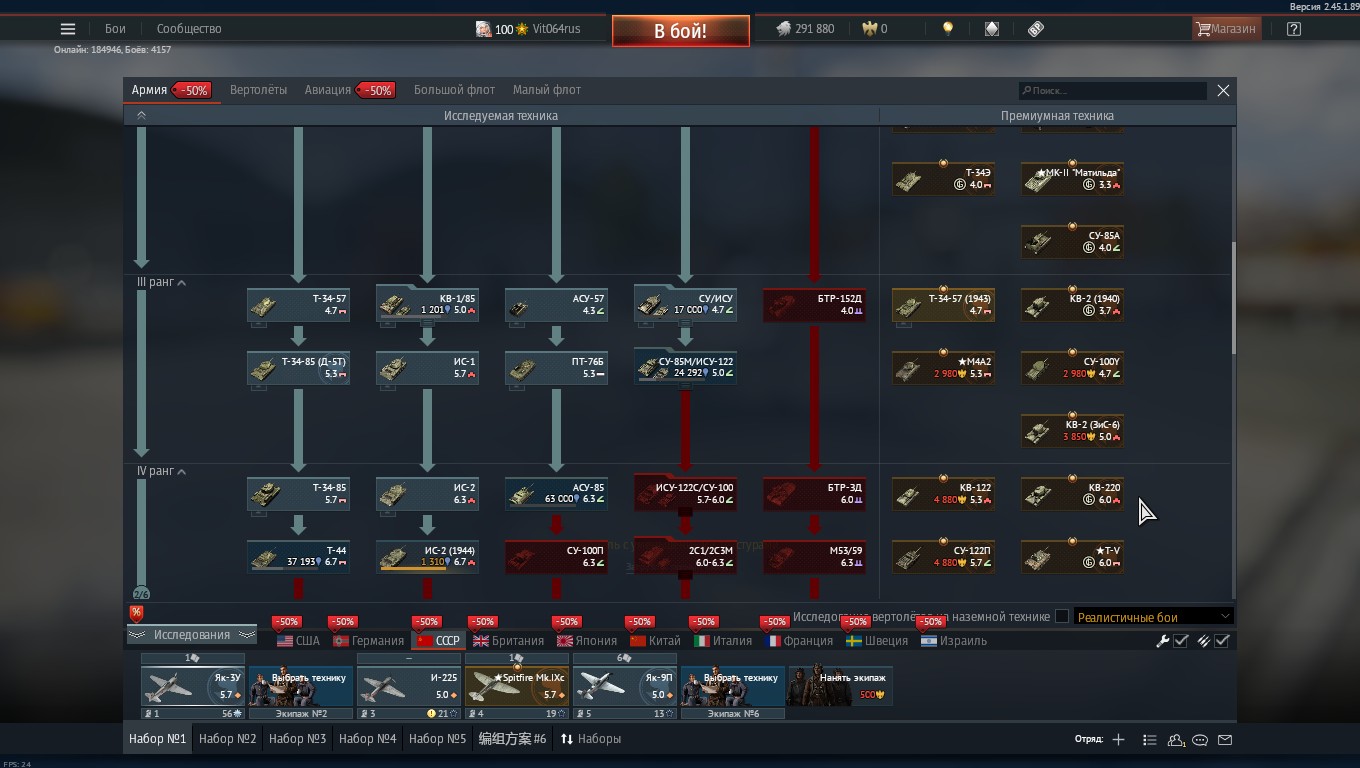Open the Battle Pass ticket icon

(x=1036, y=29)
